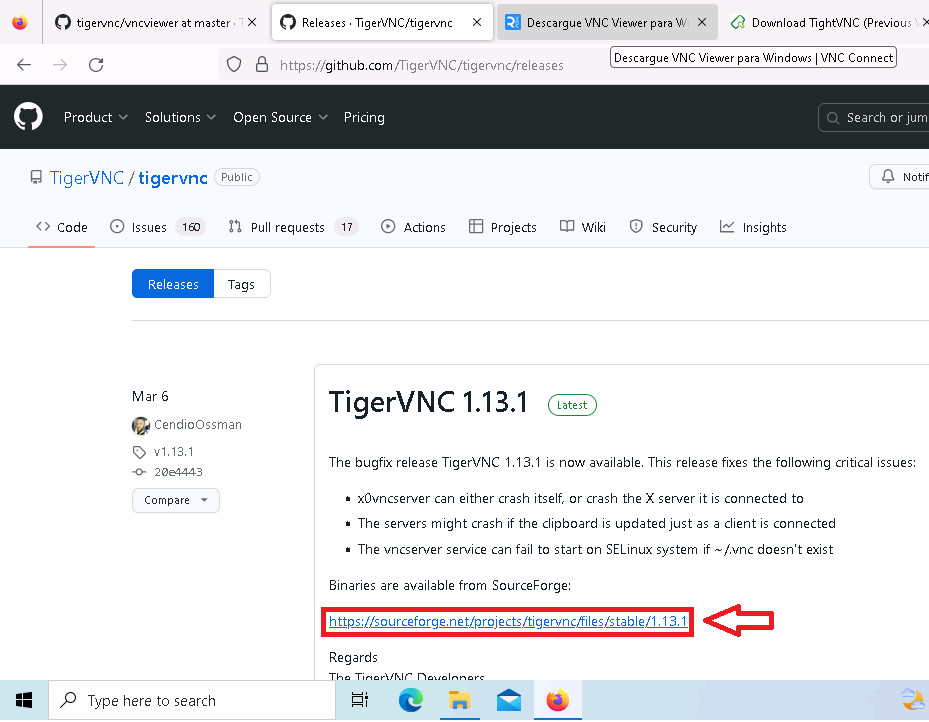Switch to the Descargue VNC Viewer tab

point(607,23)
